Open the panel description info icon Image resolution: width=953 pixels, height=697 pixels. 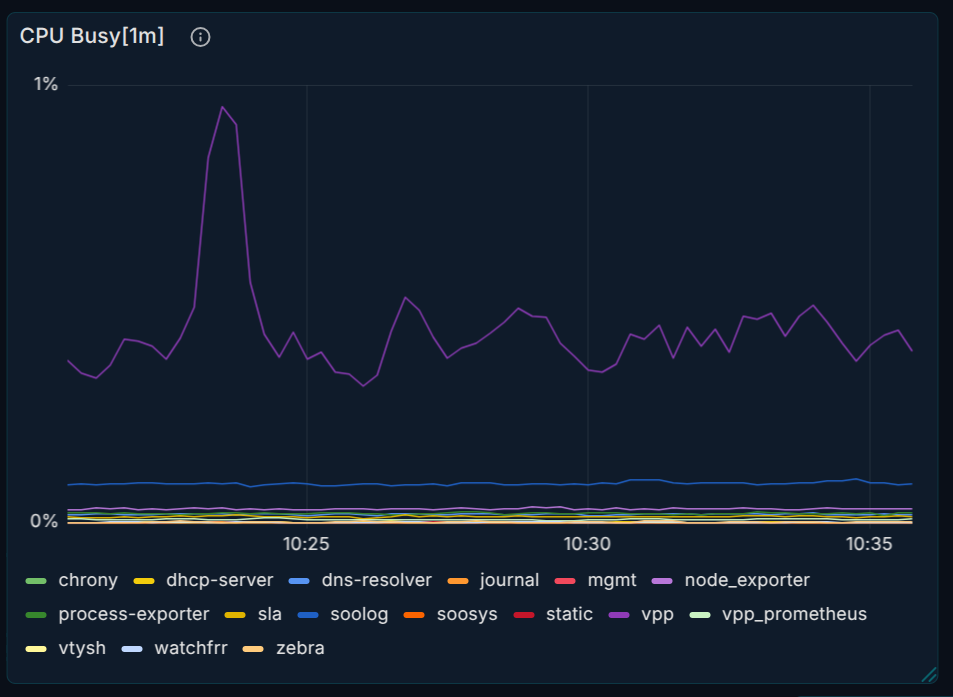(199, 35)
